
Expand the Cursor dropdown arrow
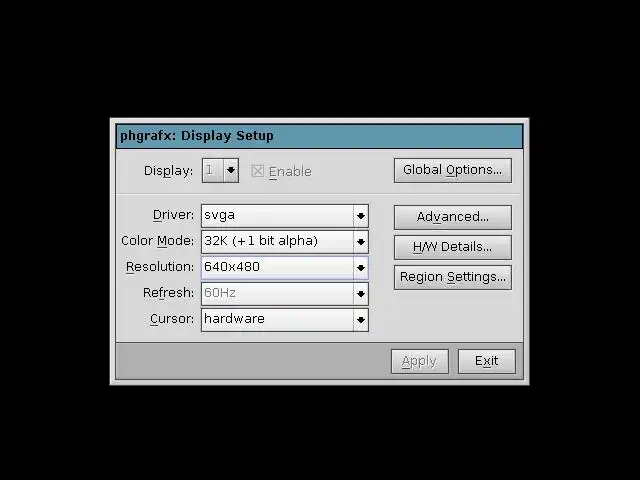[x=361, y=320]
